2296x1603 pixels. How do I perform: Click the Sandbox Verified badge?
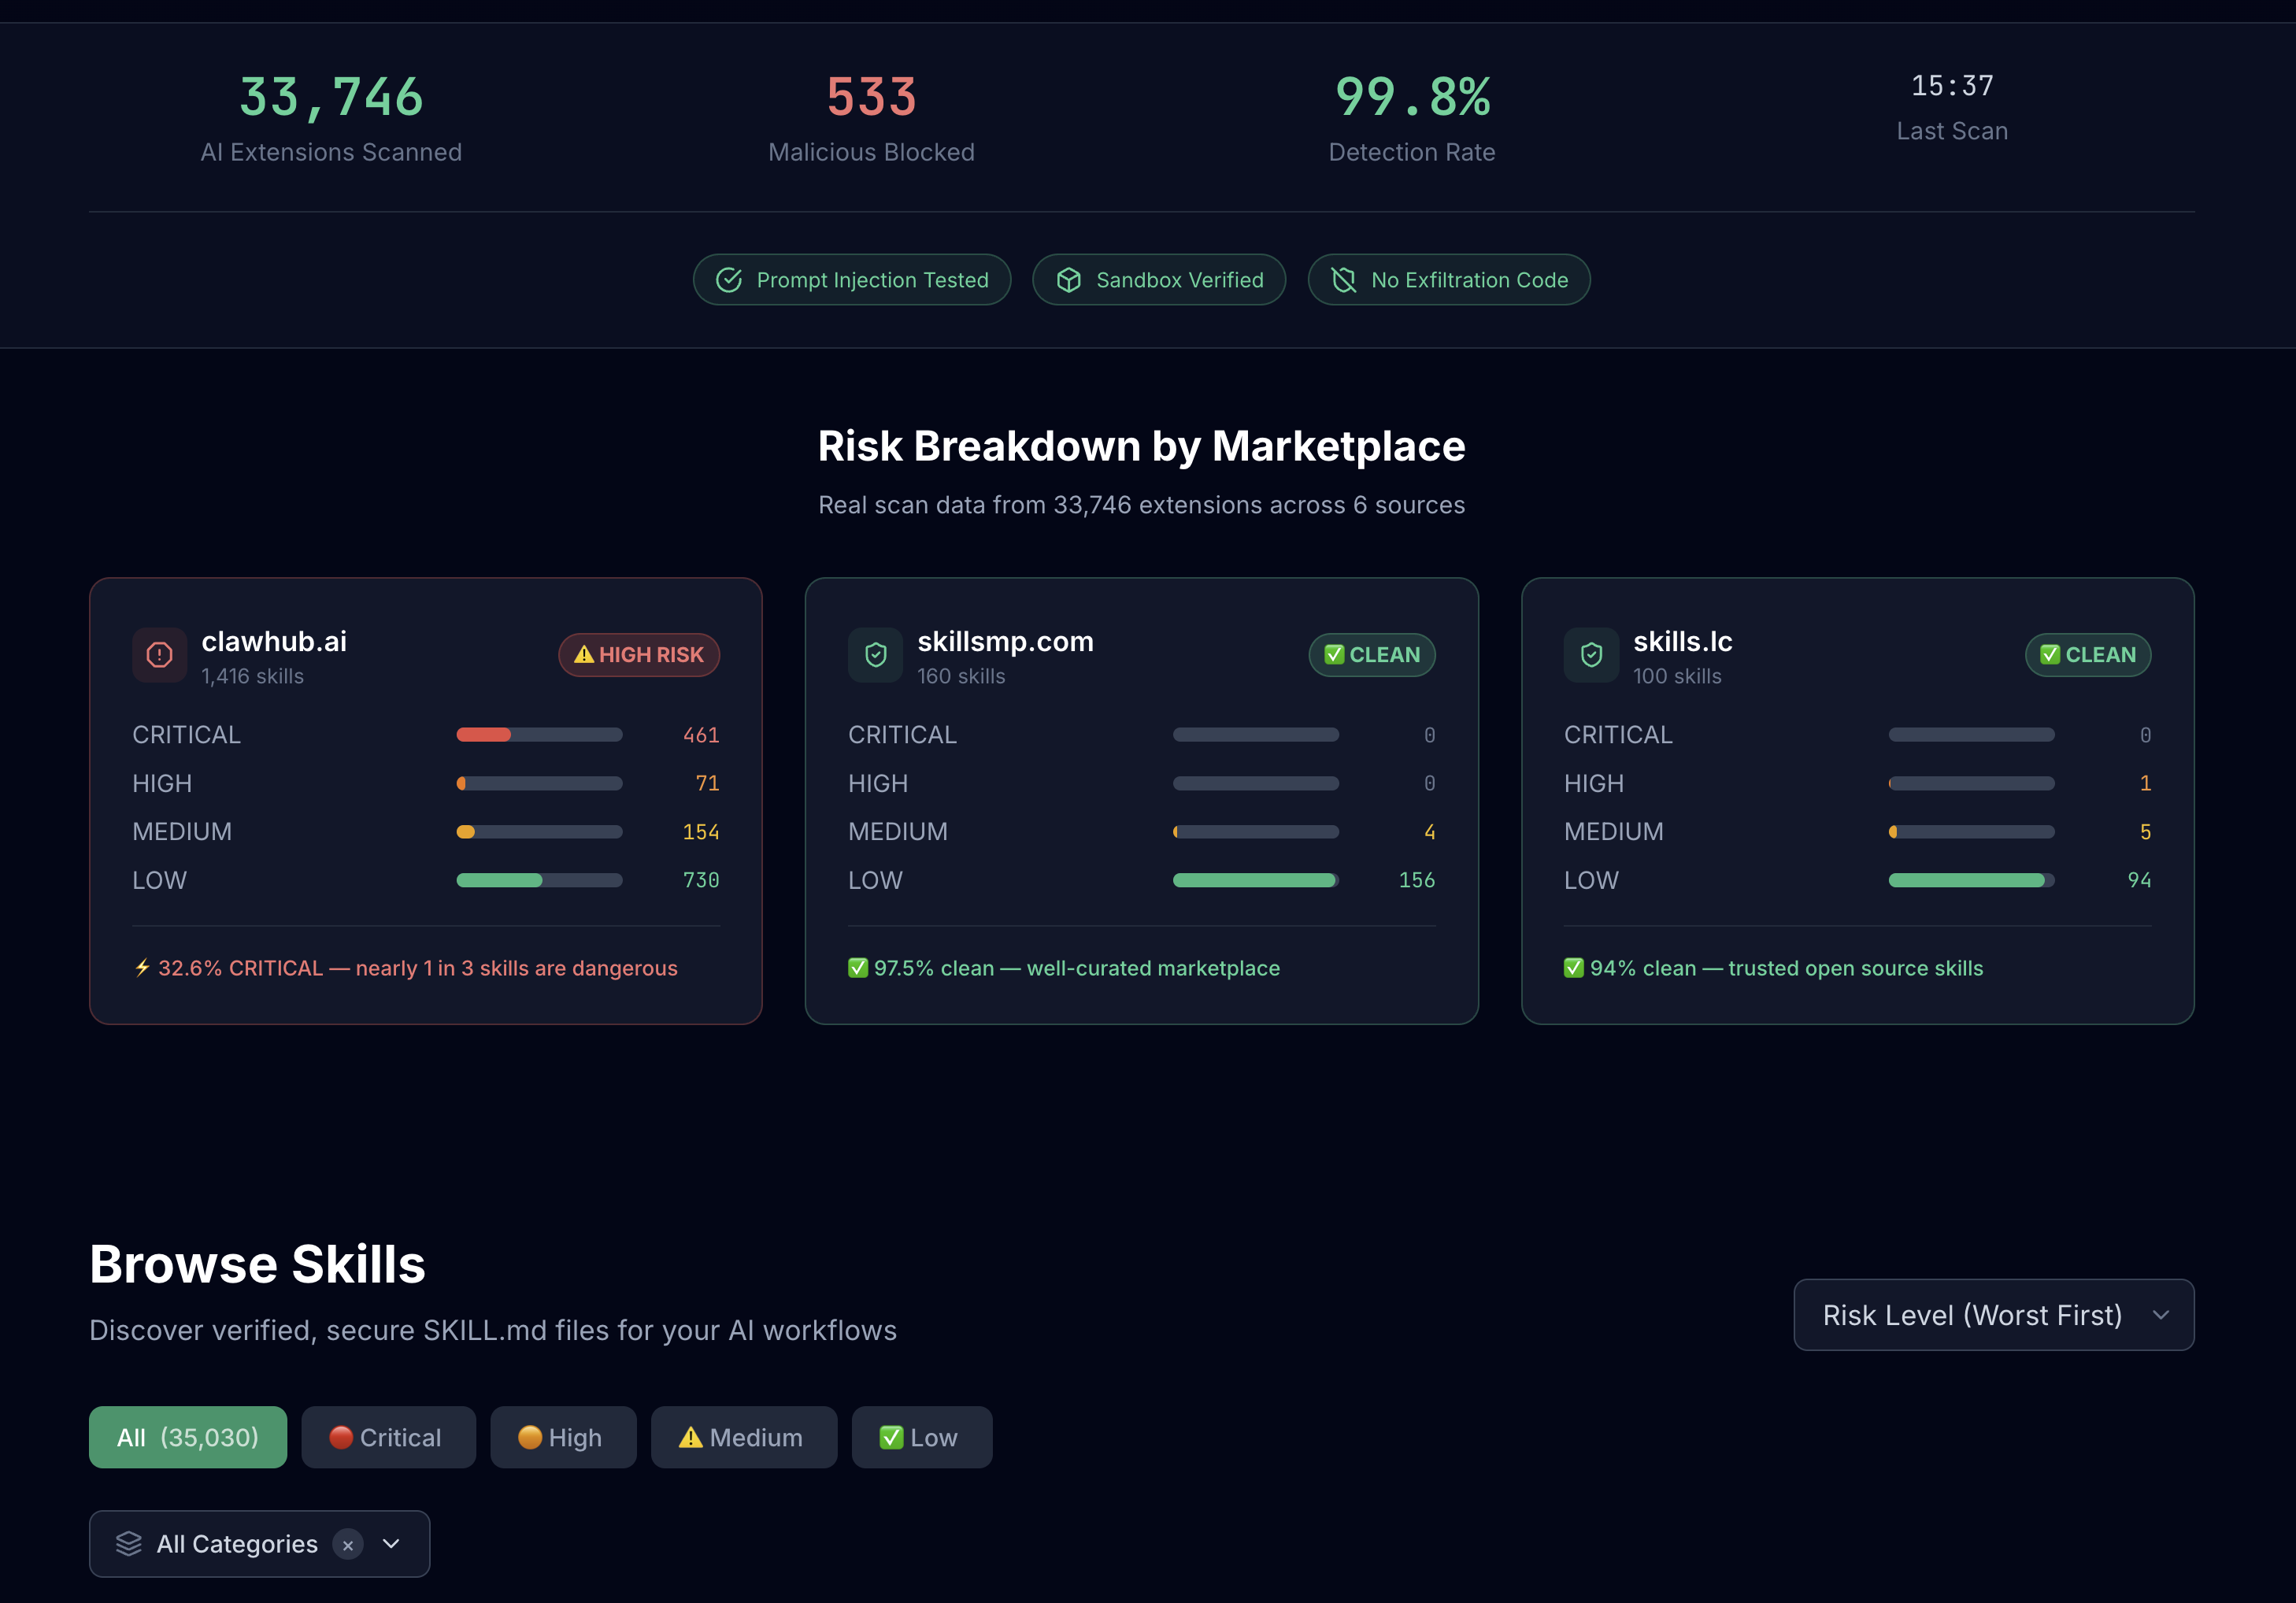click(1158, 280)
